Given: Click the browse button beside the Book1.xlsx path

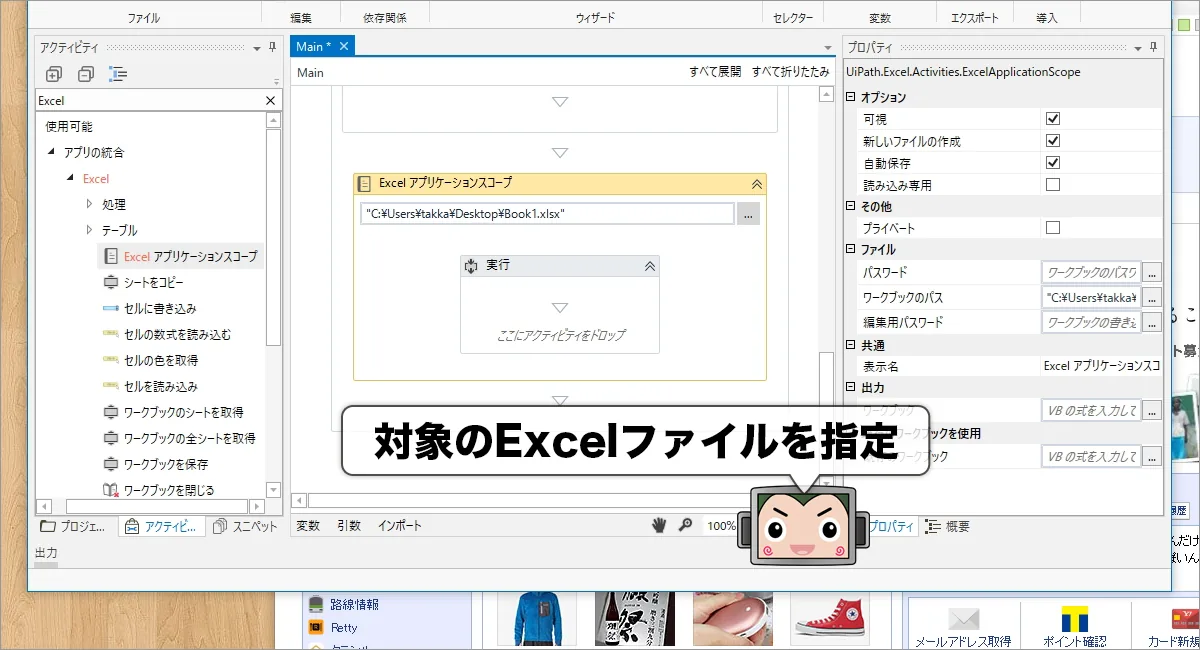Looking at the screenshot, I should [748, 214].
